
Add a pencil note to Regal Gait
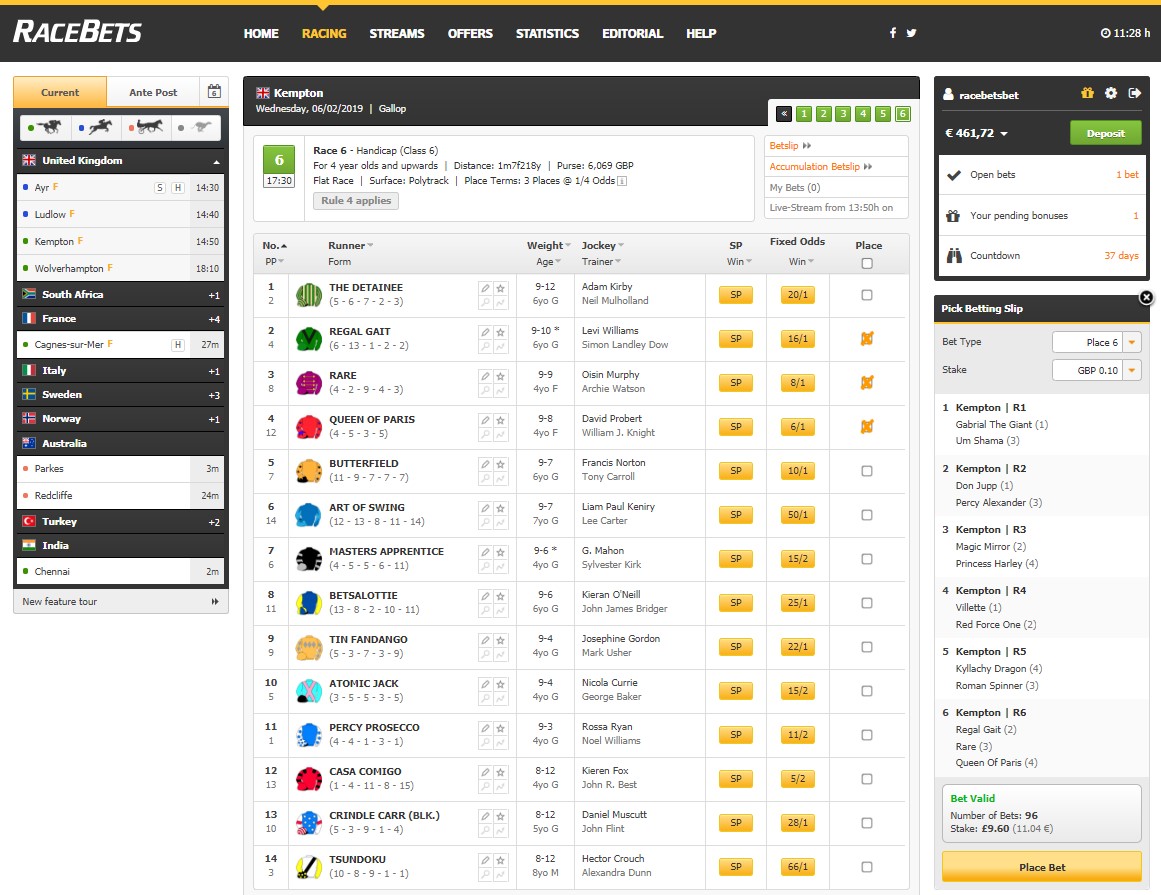pyautogui.click(x=485, y=332)
